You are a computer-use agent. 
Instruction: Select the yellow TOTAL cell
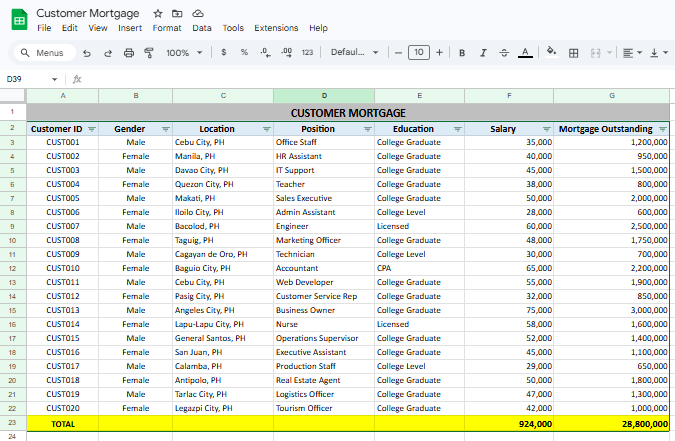(63, 424)
